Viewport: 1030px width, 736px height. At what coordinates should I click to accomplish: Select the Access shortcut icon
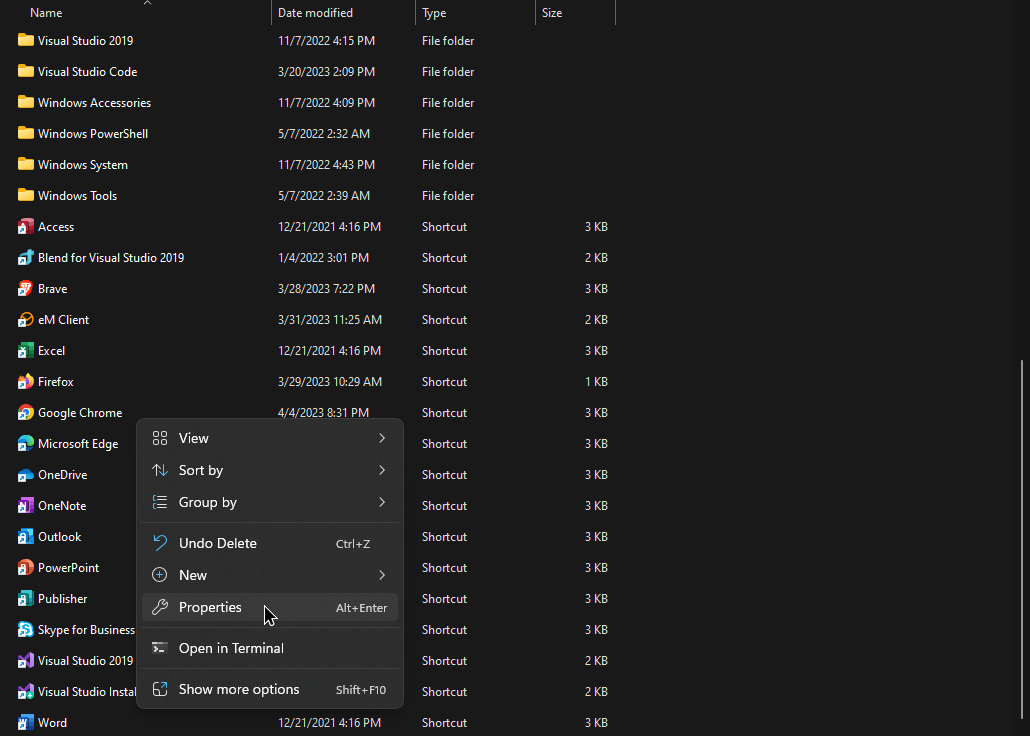(x=26, y=226)
